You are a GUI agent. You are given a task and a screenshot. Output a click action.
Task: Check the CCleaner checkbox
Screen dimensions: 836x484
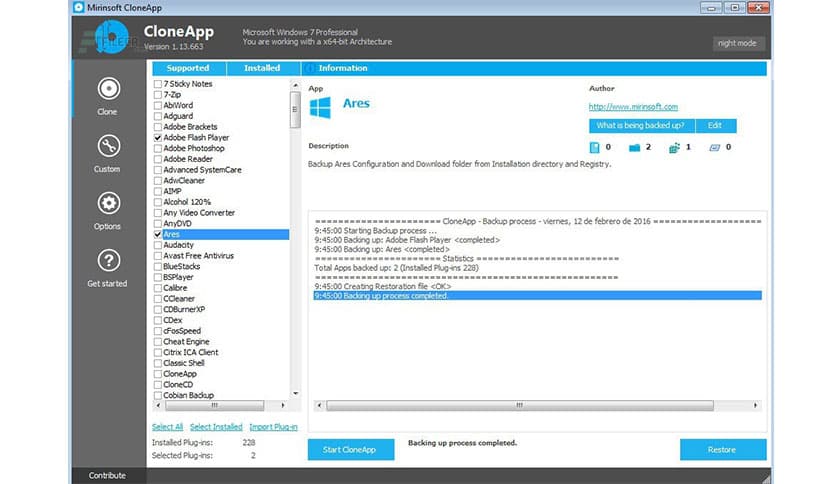[158, 299]
